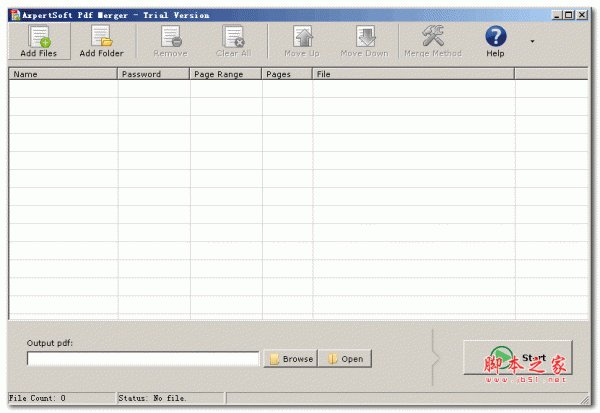
Task: Expand the toolbar overflow dropdown arrow
Action: (532, 41)
